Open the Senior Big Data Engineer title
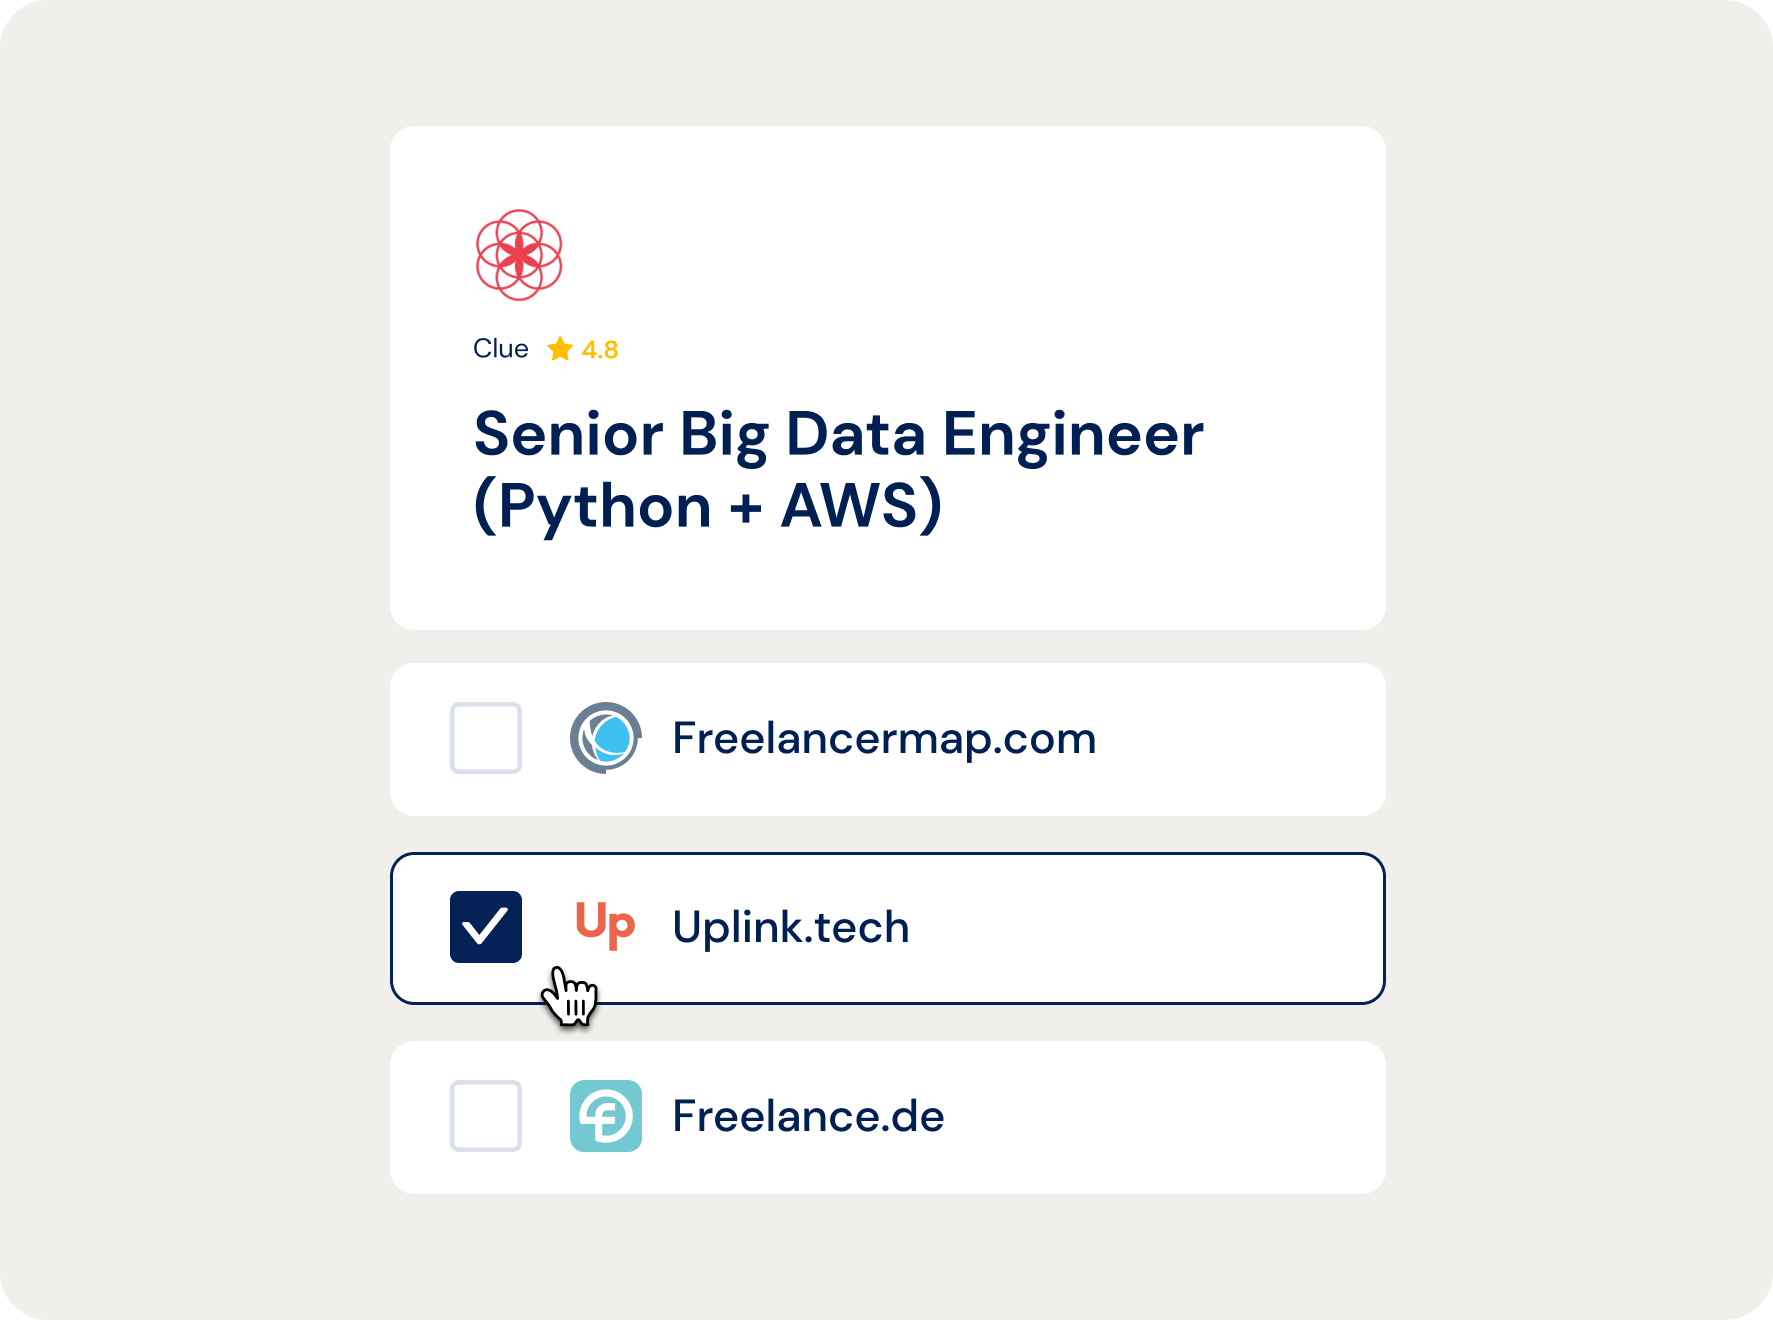Screen dimensions: 1773x1320 [839, 434]
